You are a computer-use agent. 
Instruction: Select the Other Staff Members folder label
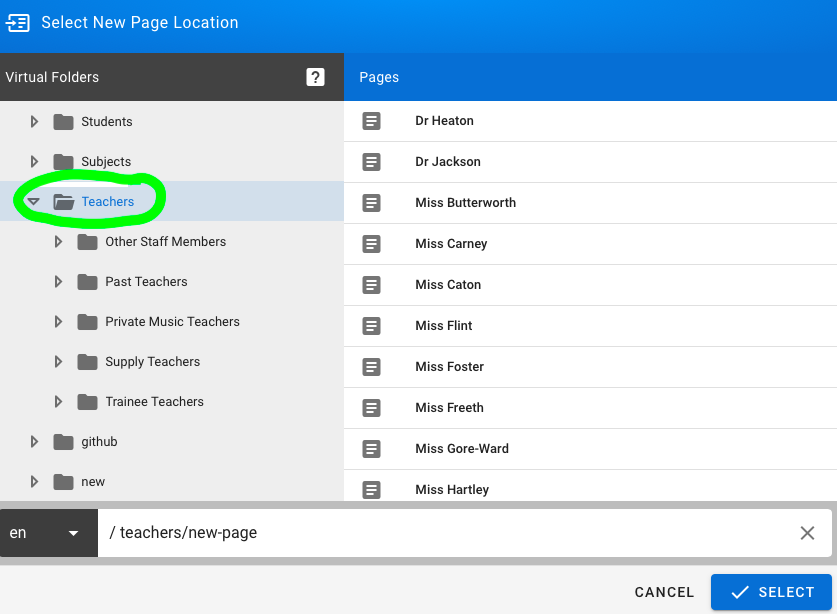click(165, 242)
